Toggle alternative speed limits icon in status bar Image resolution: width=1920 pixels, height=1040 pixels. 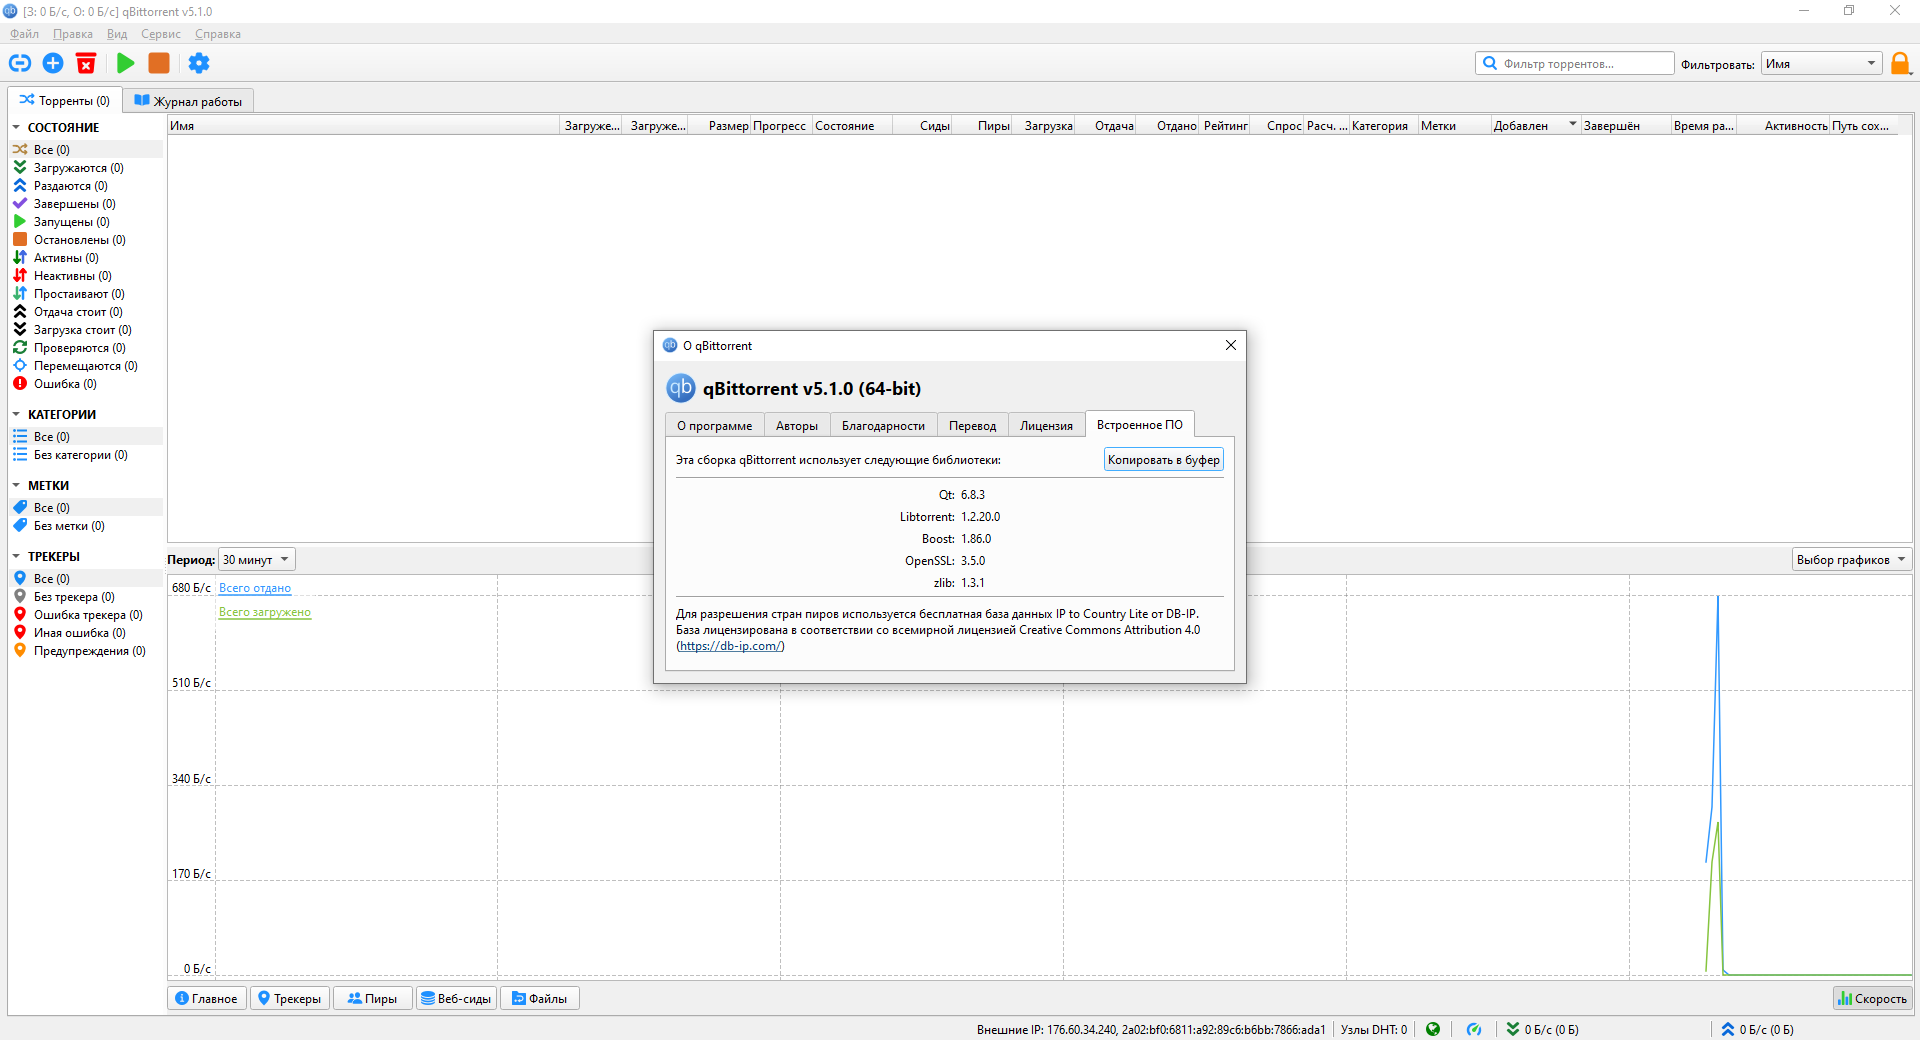pyautogui.click(x=1474, y=1029)
